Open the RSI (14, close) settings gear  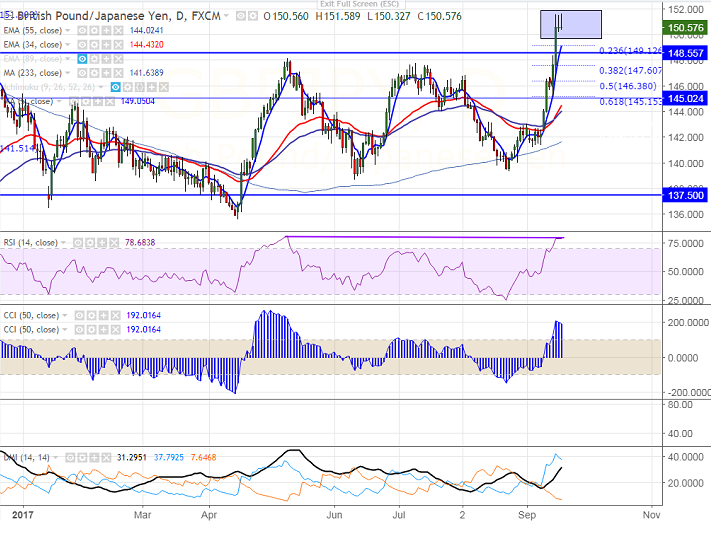pos(91,242)
